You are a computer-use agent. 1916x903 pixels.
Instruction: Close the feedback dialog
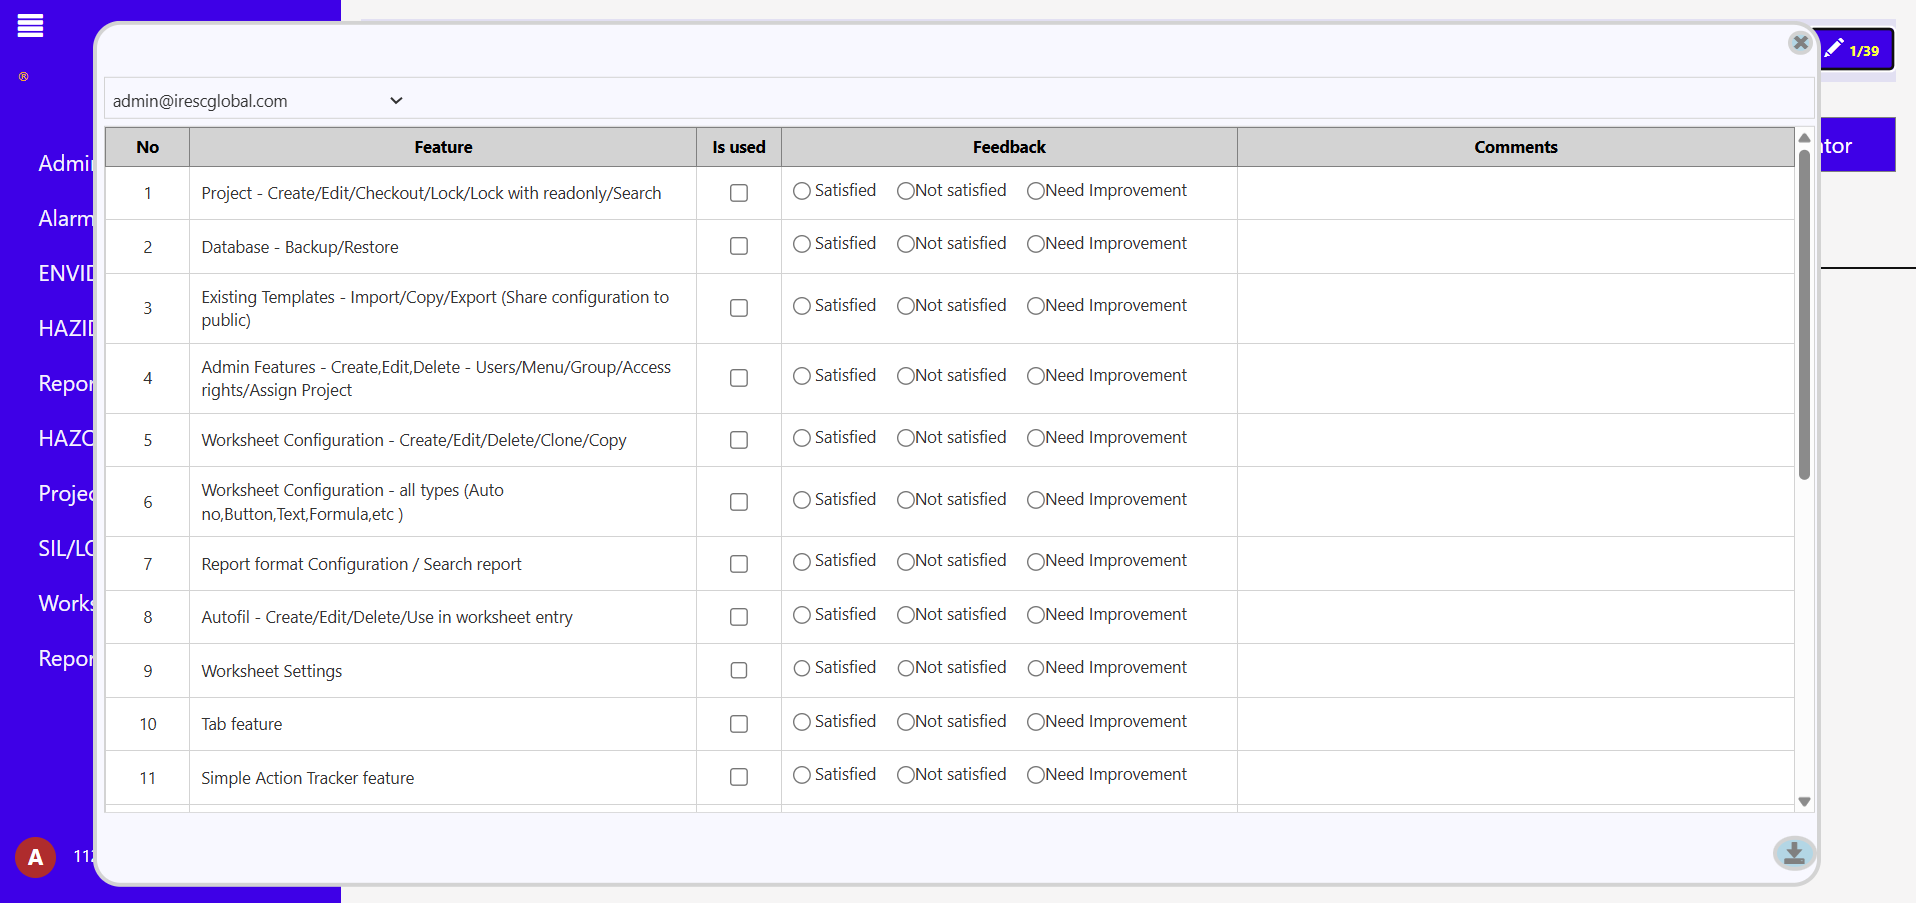pyautogui.click(x=1799, y=43)
